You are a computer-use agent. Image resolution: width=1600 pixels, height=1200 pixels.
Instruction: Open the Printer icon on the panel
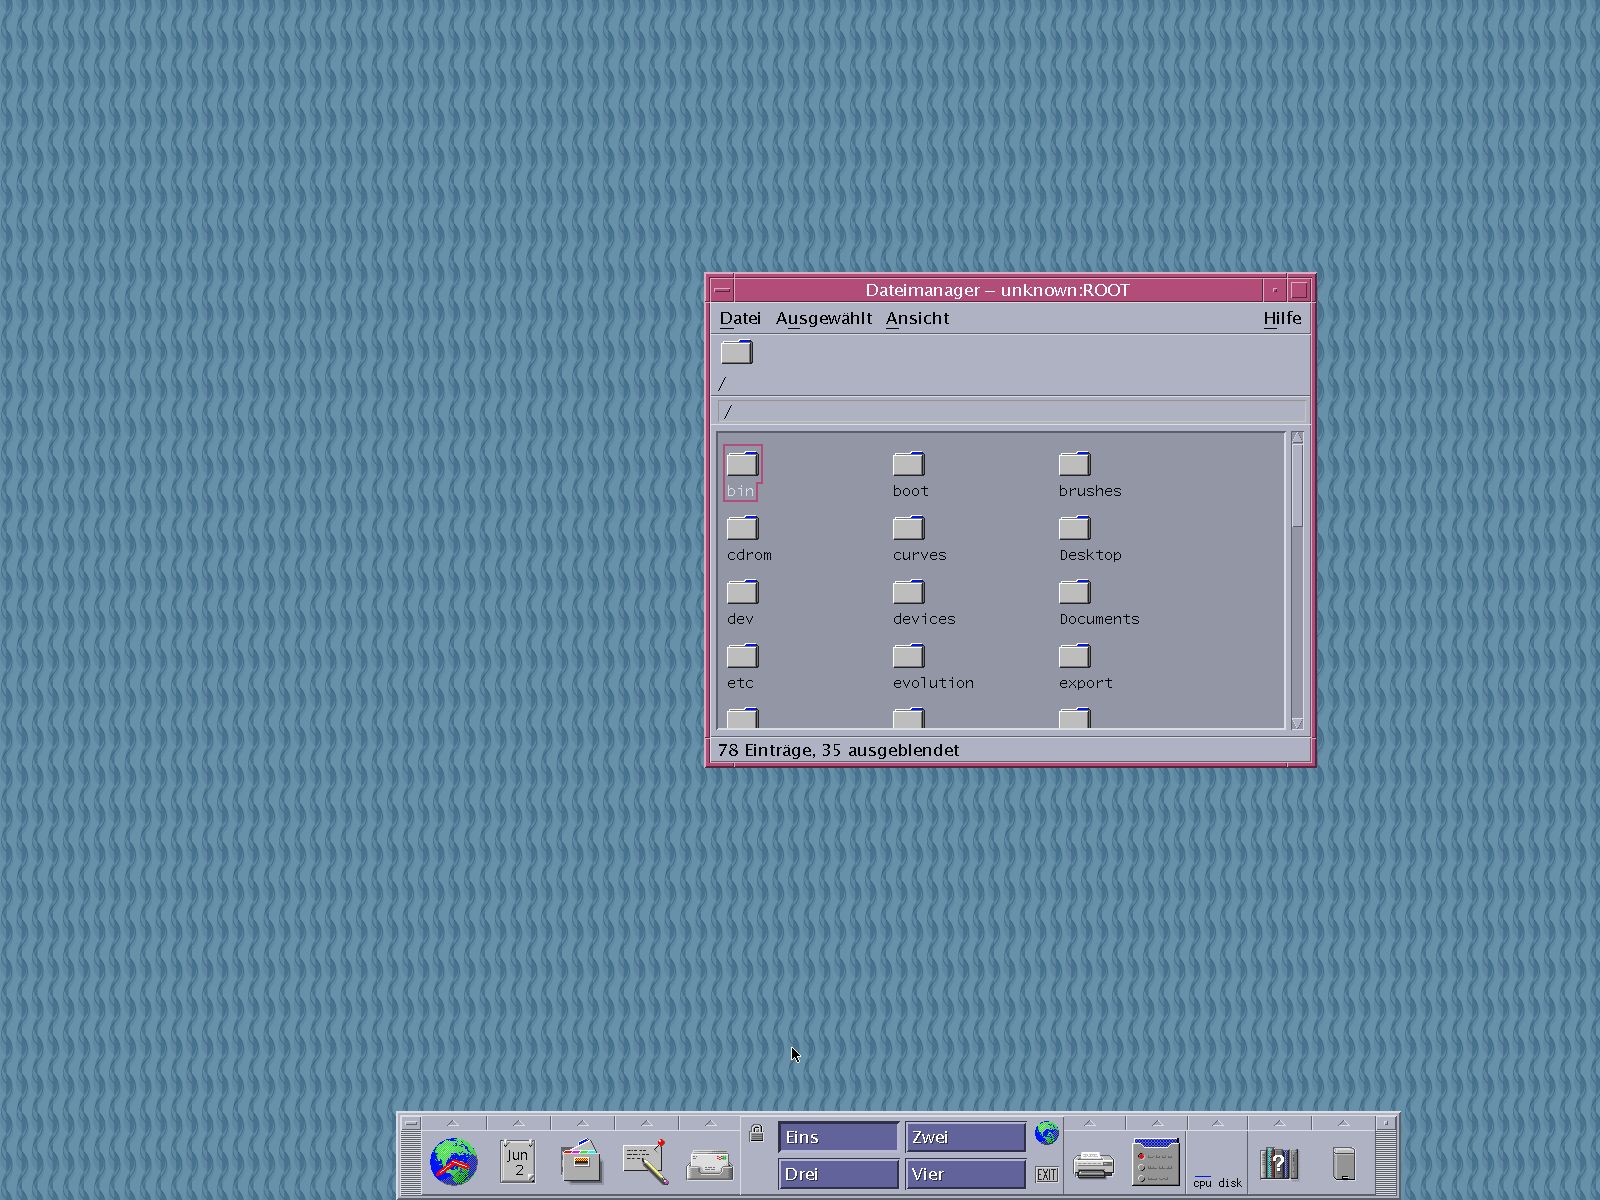point(1093,1165)
